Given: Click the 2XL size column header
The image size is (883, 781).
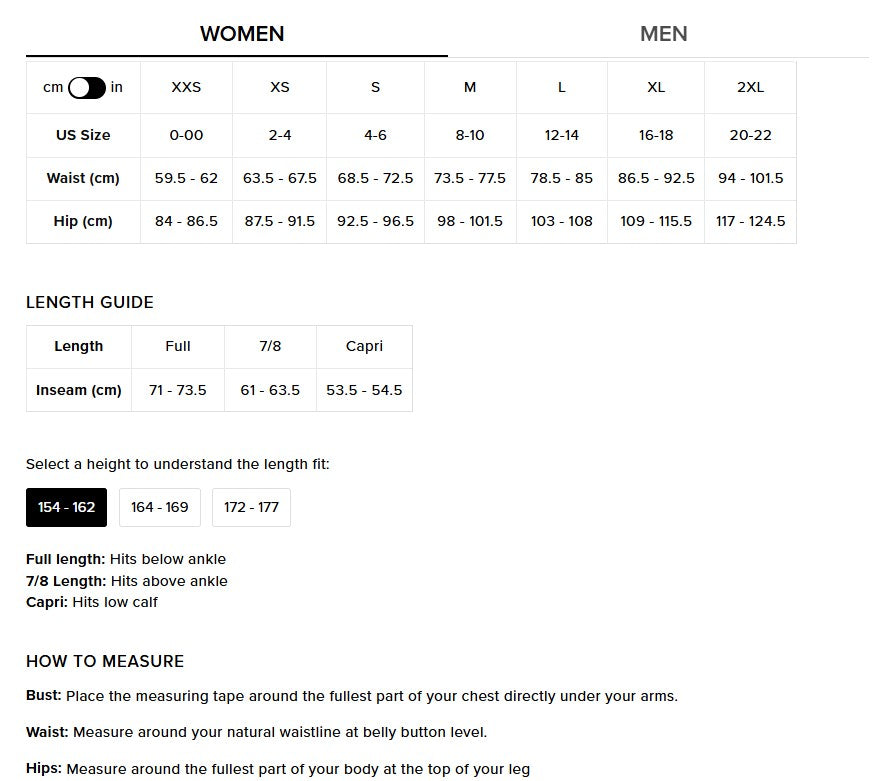Looking at the screenshot, I should (750, 88).
